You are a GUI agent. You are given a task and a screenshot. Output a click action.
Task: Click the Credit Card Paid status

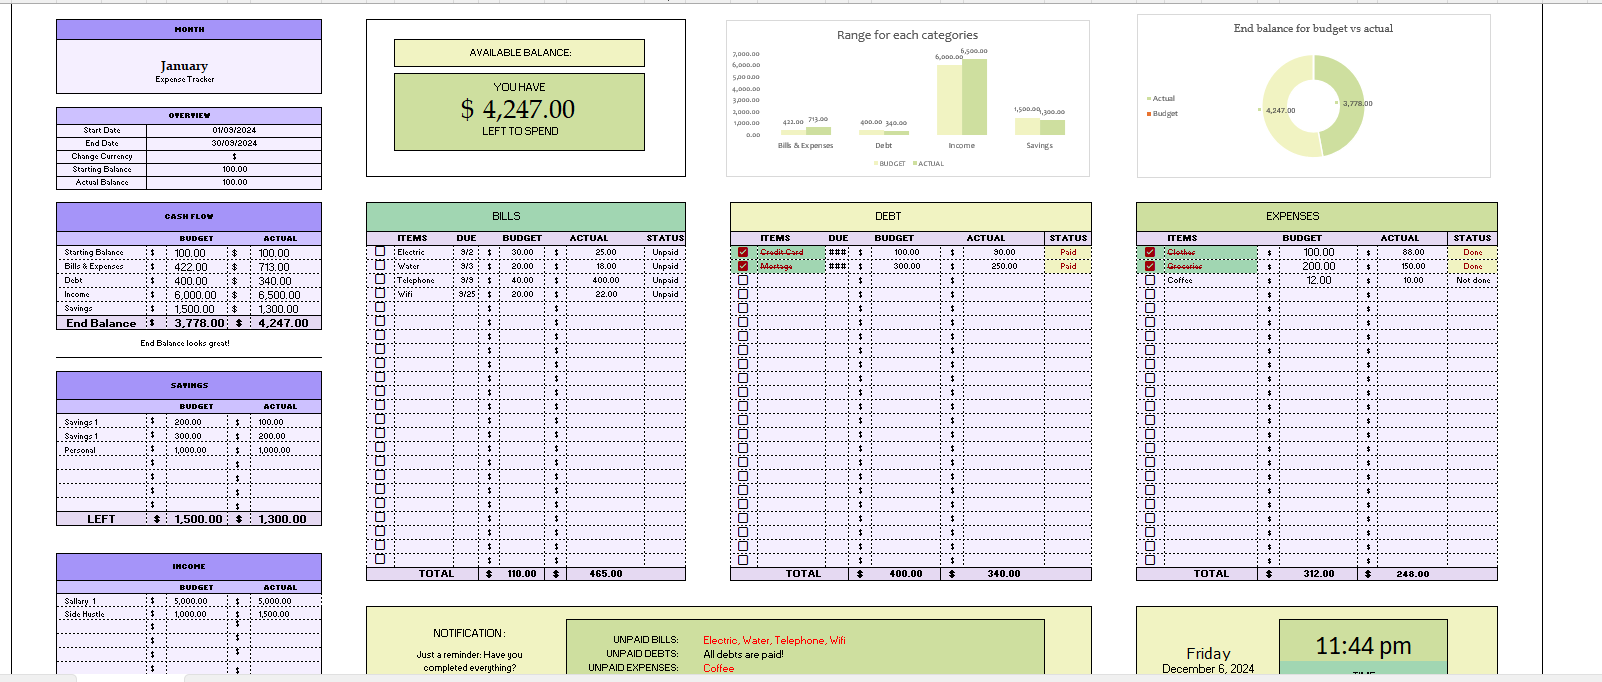click(1068, 252)
